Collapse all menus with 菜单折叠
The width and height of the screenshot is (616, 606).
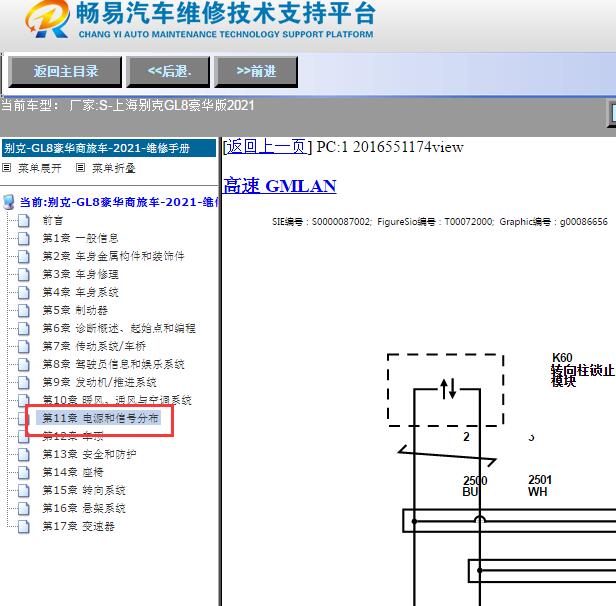(x=114, y=168)
